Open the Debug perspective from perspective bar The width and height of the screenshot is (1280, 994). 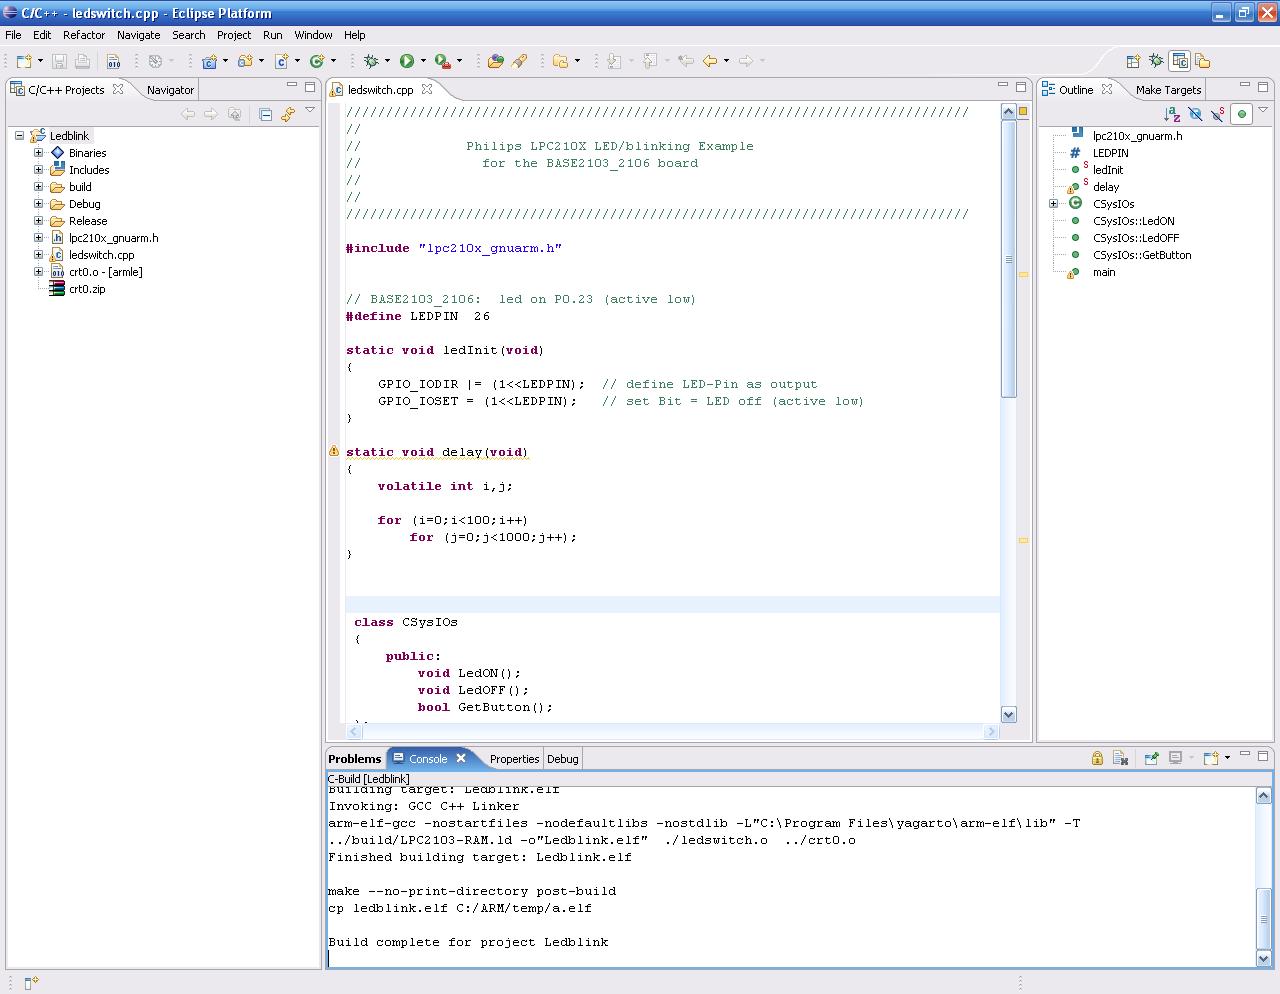1156,61
